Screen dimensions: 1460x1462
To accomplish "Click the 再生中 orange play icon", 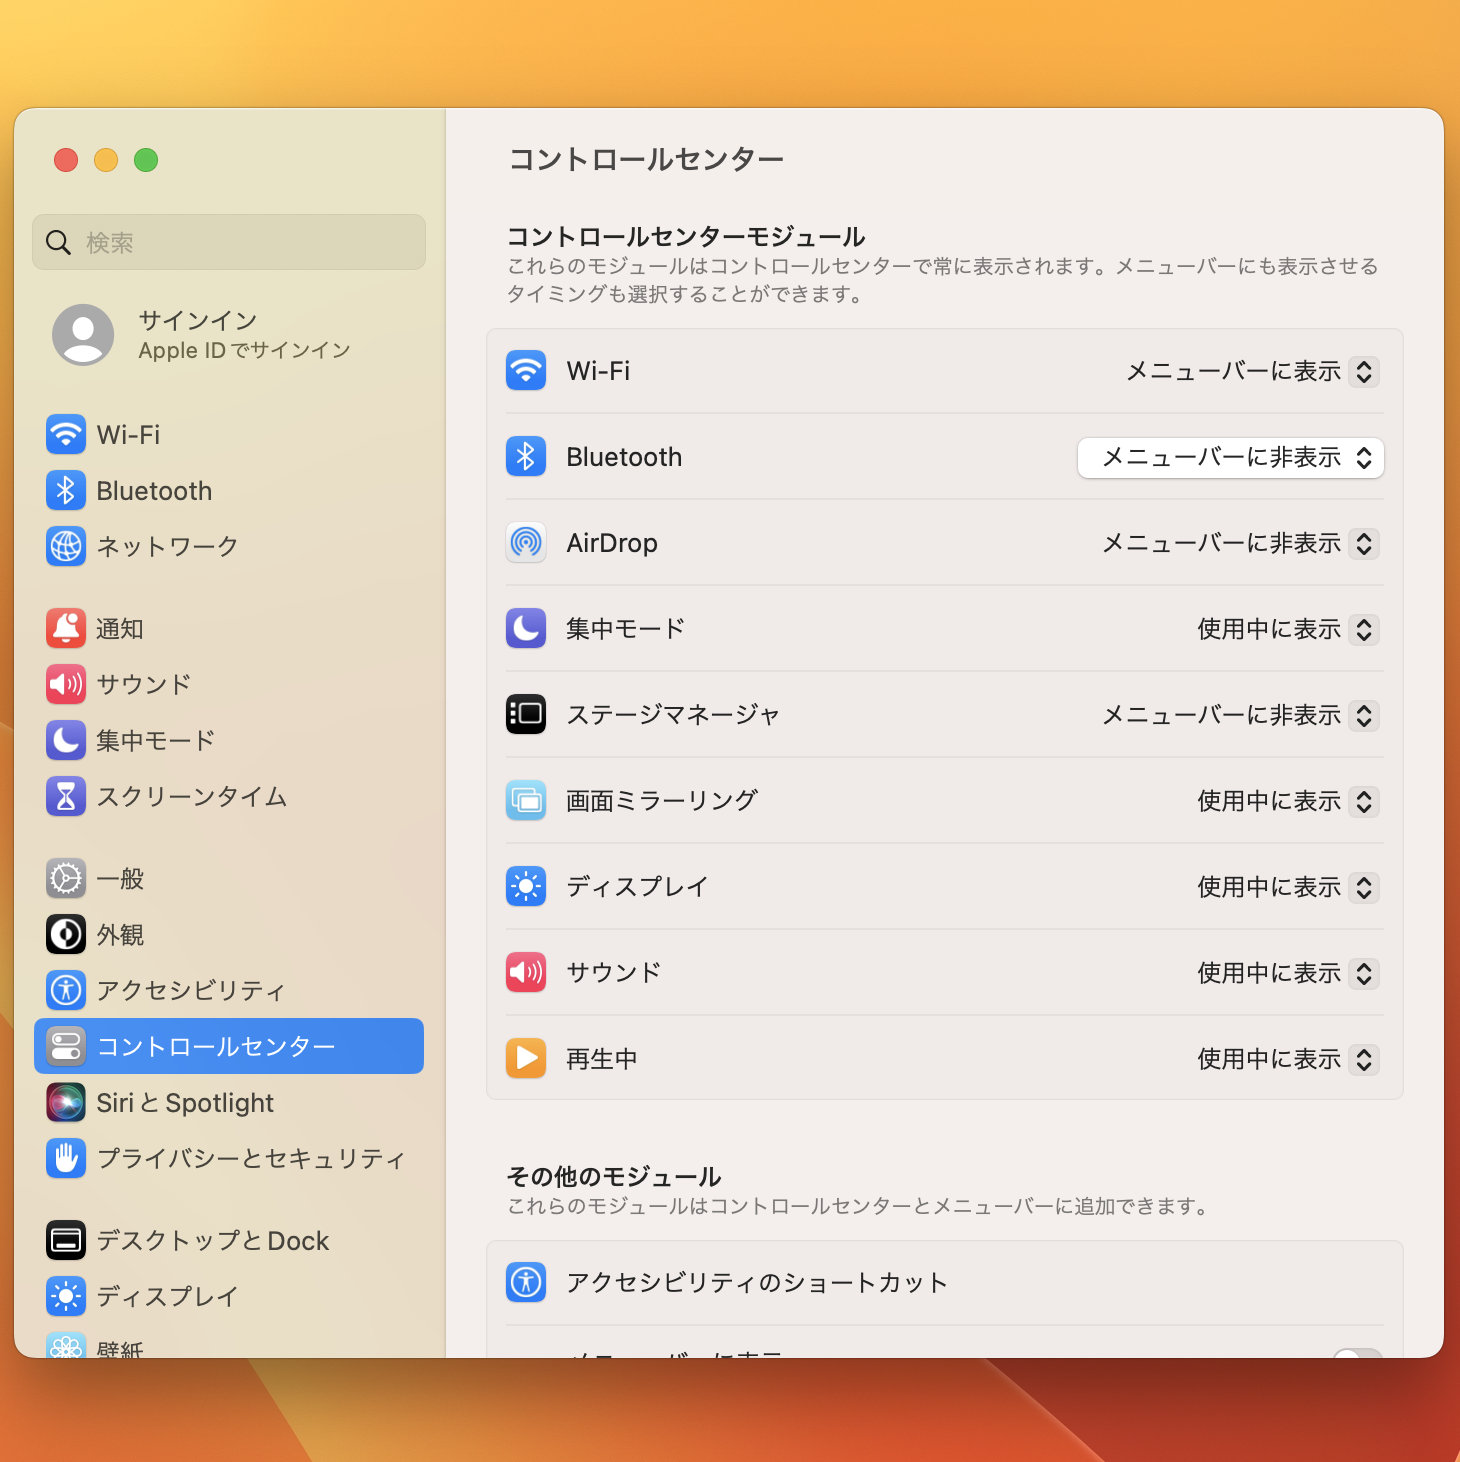I will (x=526, y=1059).
